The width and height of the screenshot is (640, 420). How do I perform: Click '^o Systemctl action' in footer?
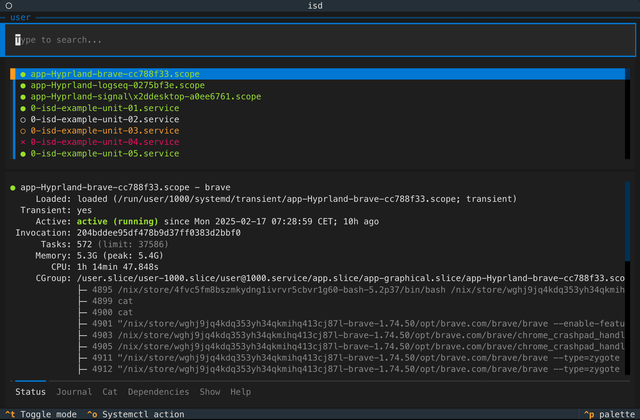(136, 414)
